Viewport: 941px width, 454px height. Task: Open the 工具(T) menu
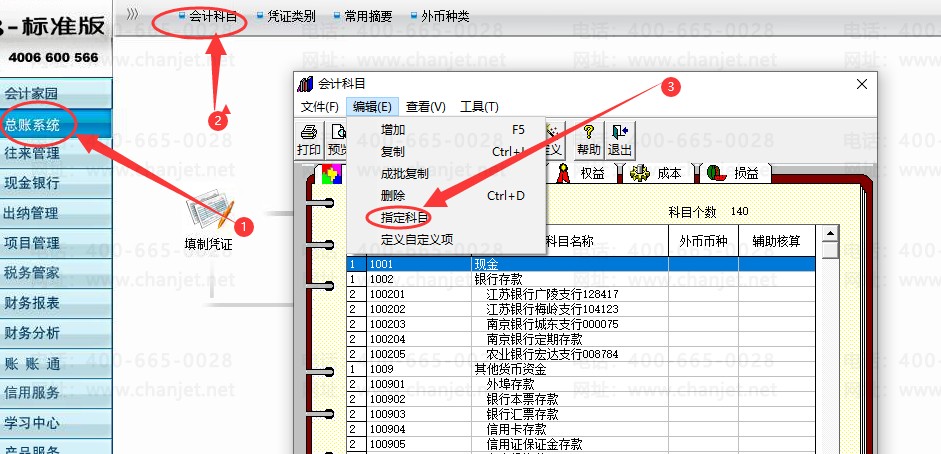[x=479, y=107]
